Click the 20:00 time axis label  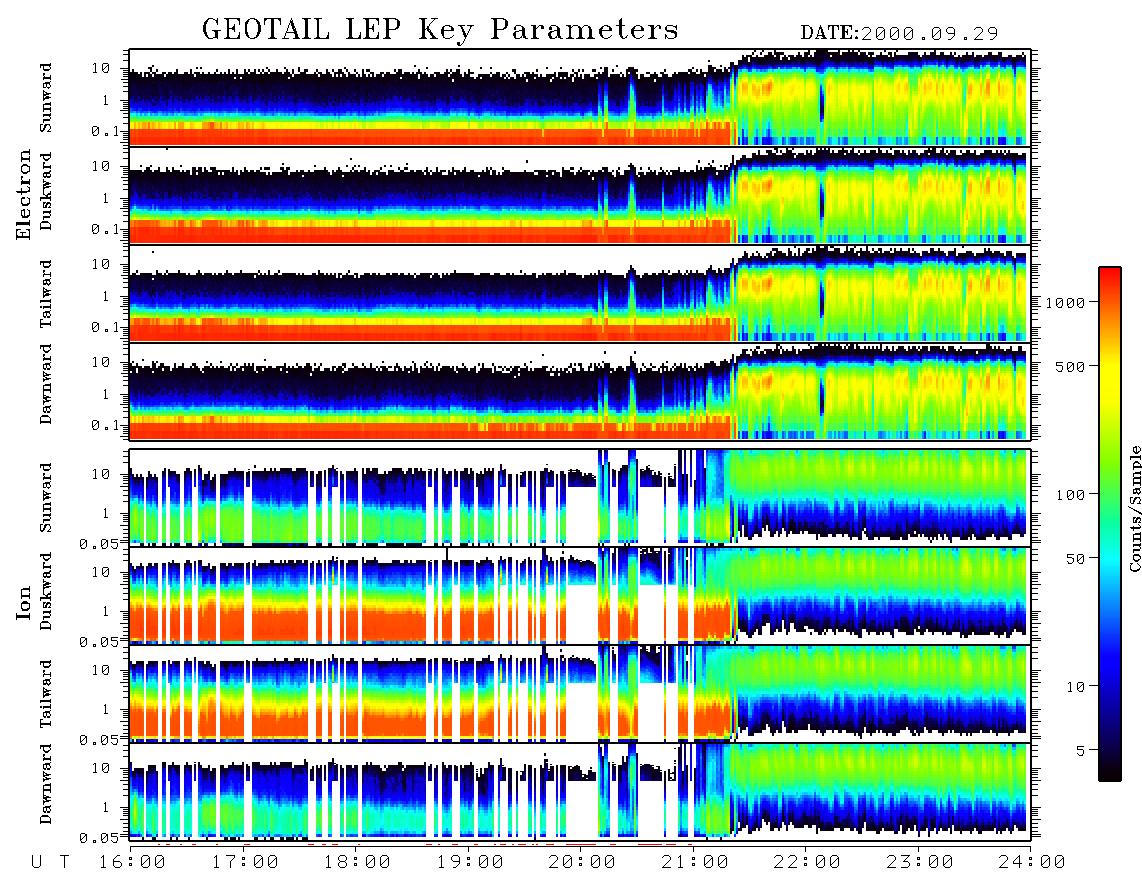coord(582,862)
